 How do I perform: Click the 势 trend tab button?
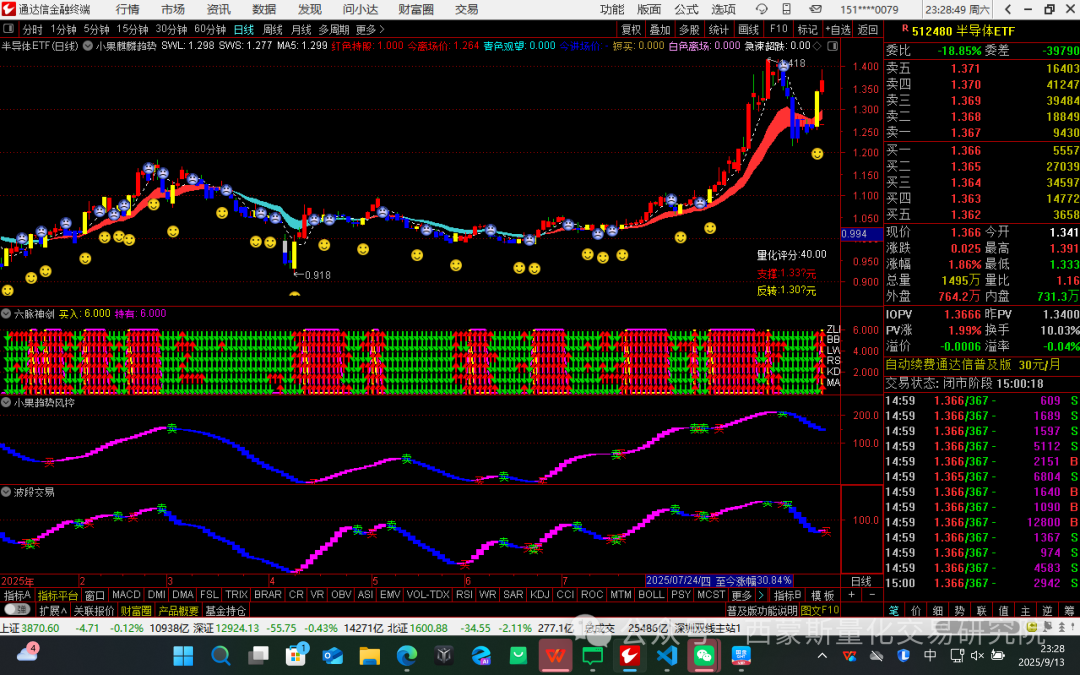pyautogui.click(x=959, y=610)
